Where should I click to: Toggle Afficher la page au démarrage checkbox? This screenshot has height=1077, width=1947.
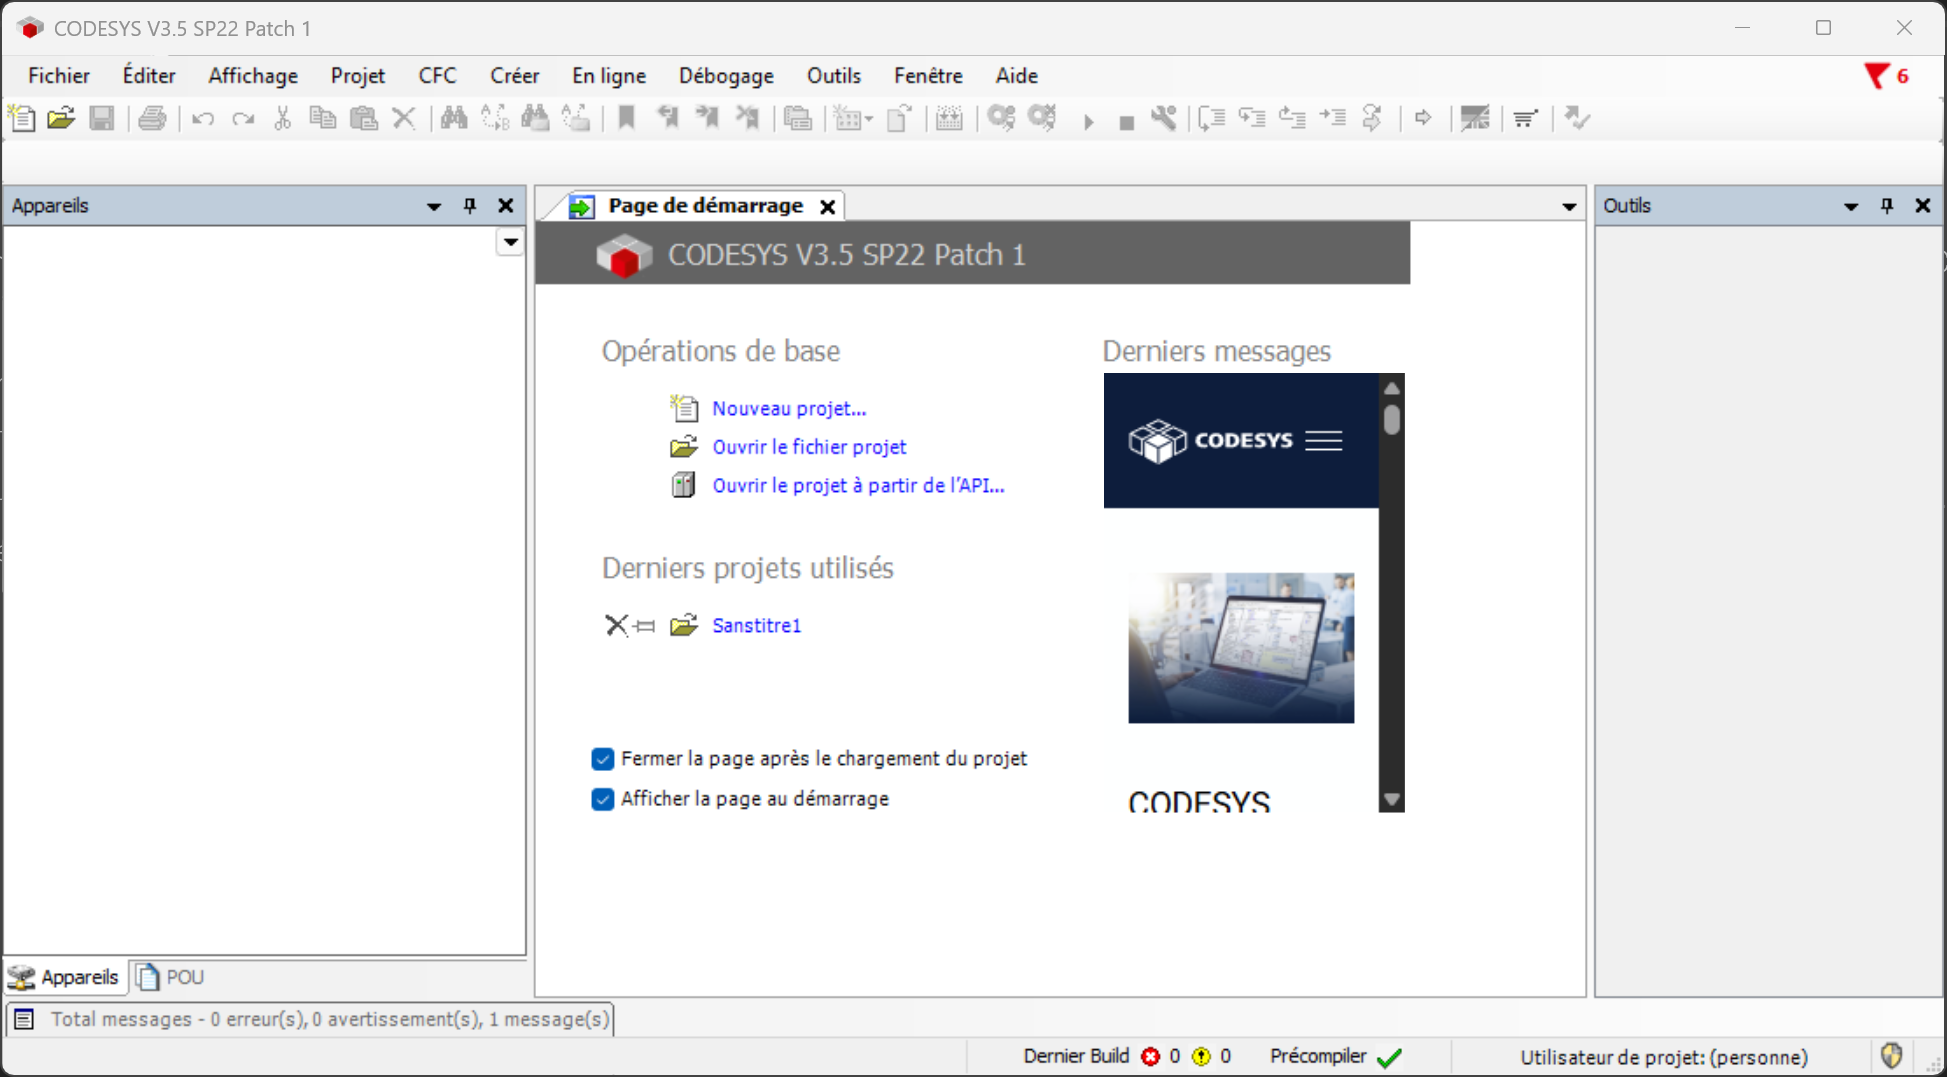tap(602, 799)
